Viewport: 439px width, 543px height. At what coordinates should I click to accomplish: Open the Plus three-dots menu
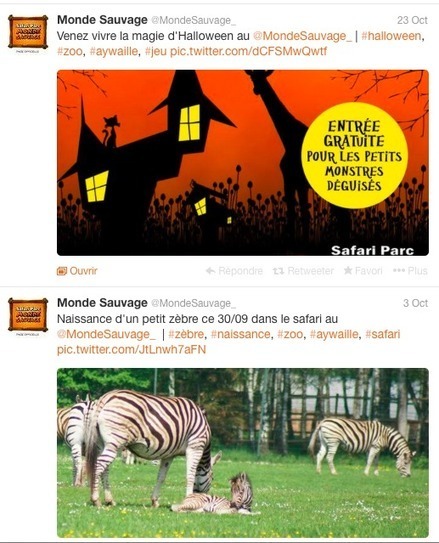click(x=399, y=270)
